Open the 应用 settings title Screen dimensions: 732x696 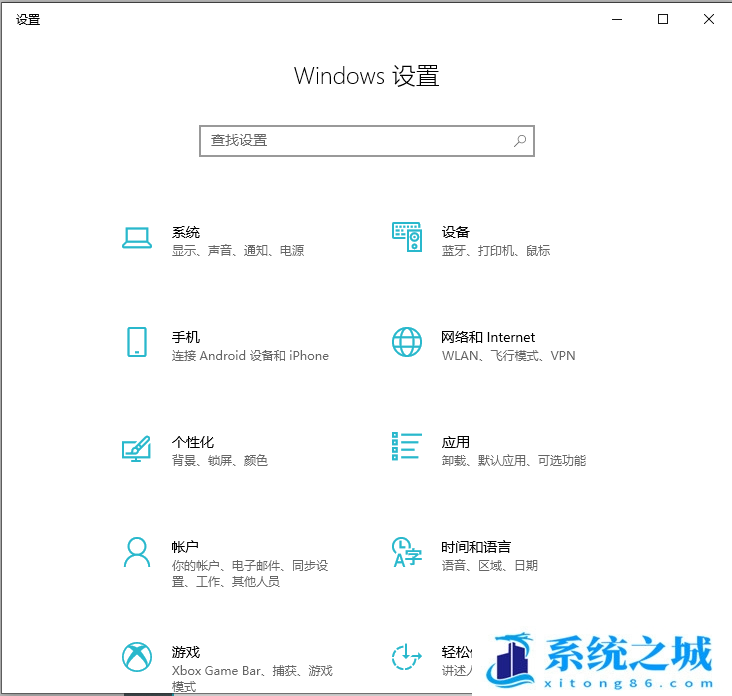[456, 442]
